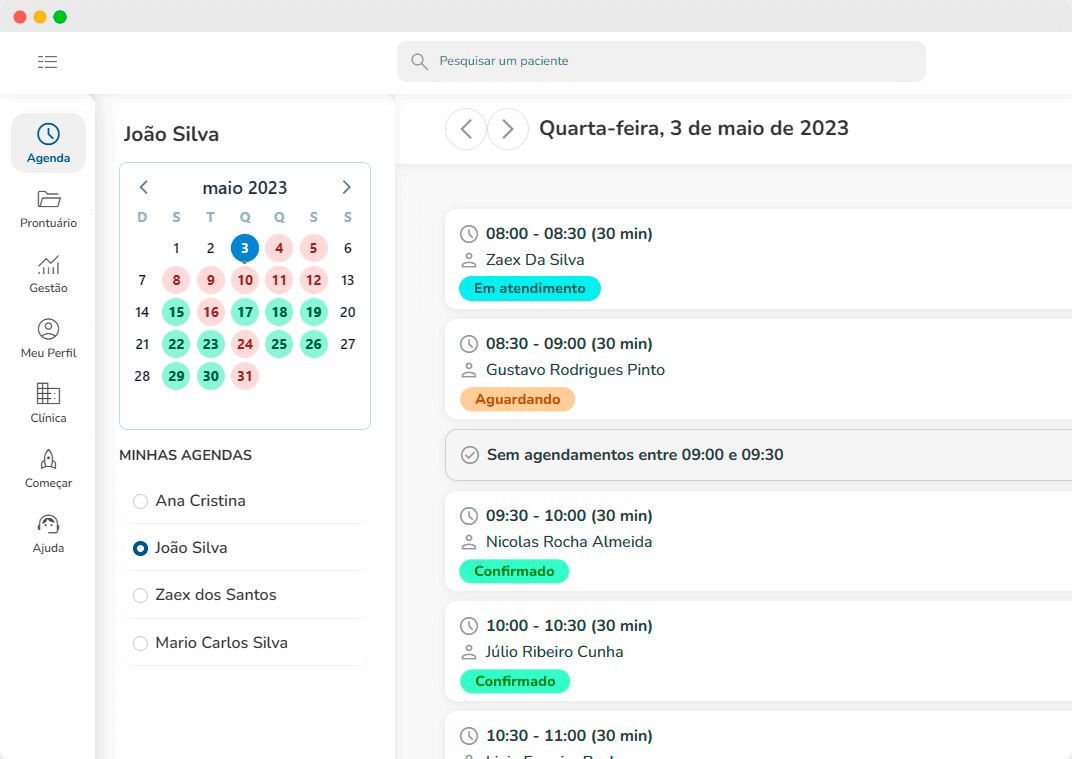The height and width of the screenshot is (759, 1072).
Task: Click the Pesquisar um paciente search field
Action: [x=661, y=62]
